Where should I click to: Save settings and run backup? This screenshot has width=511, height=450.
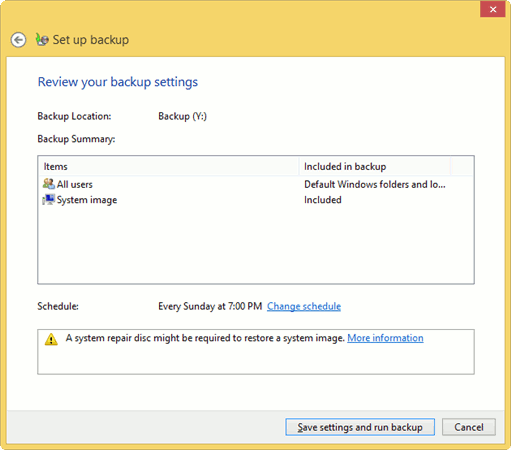[360, 427]
